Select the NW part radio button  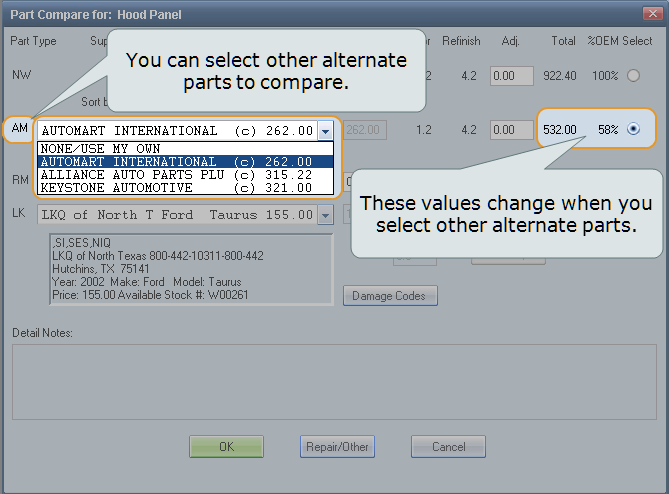pyautogui.click(x=632, y=76)
